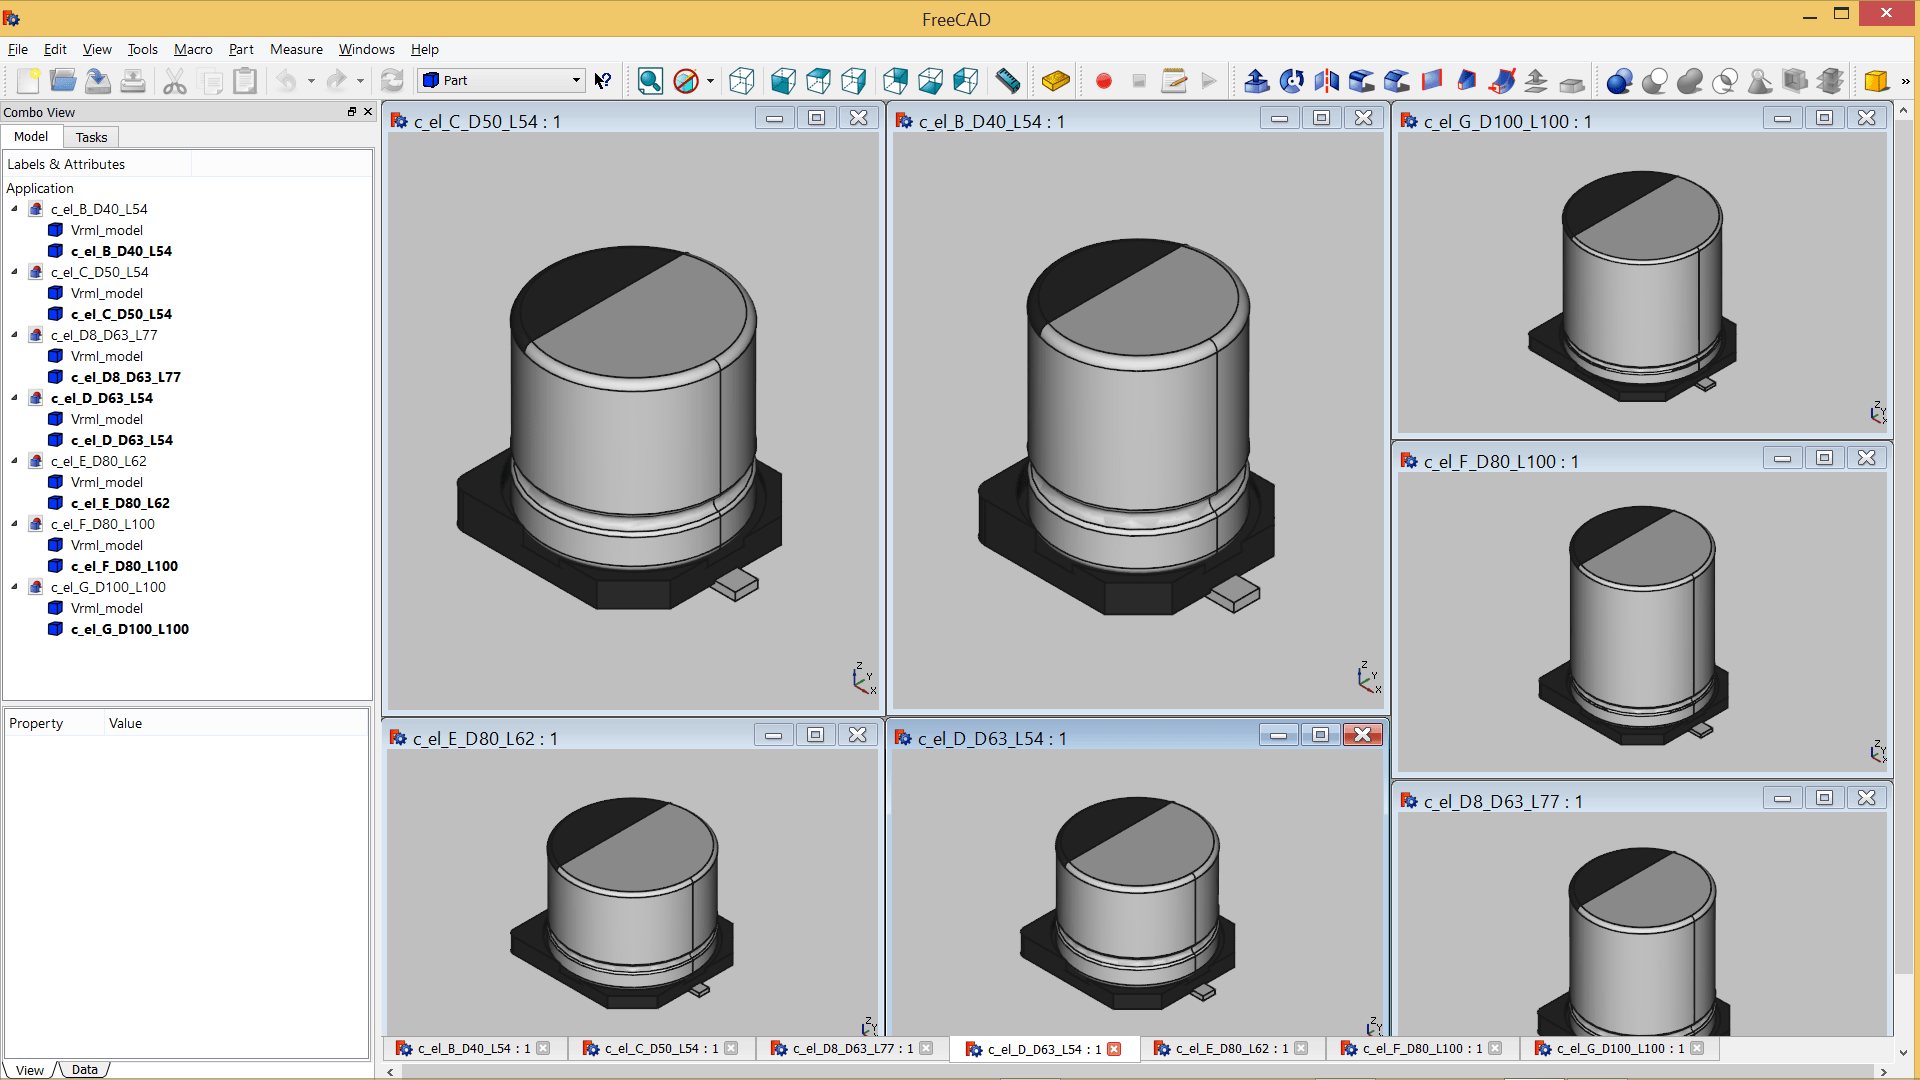Click the Fit All zoom icon
Viewport: 1920px width, 1080px height.
pos(650,81)
